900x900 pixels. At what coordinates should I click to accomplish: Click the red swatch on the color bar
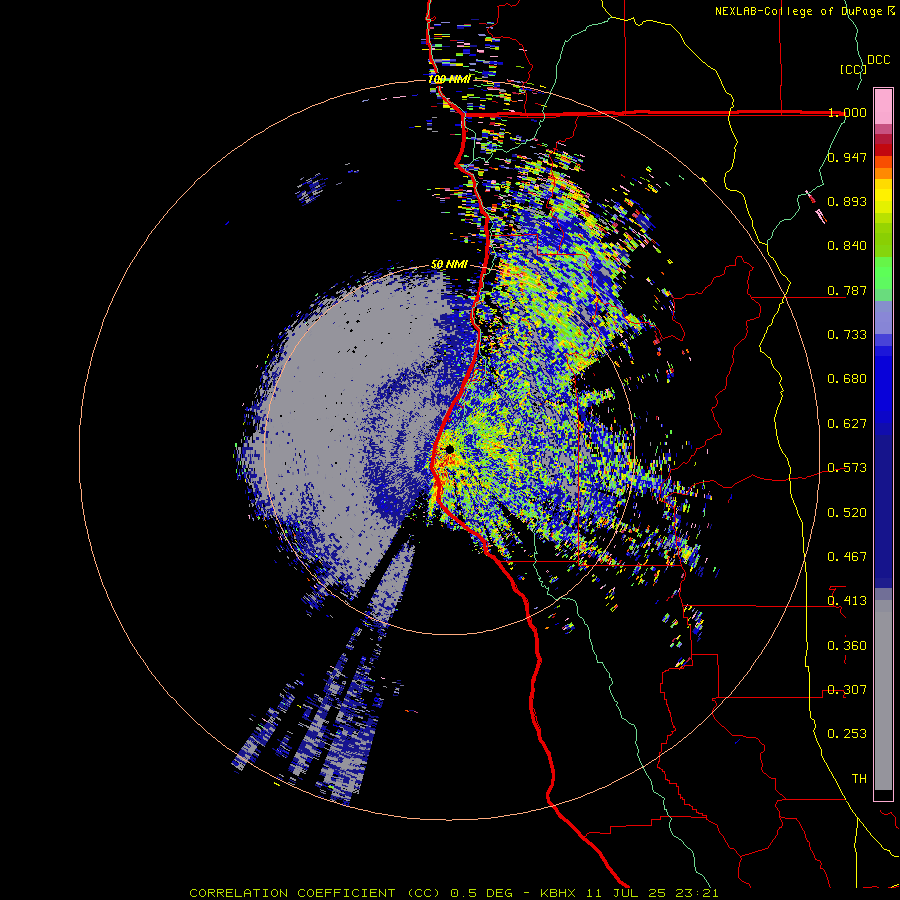tap(883, 150)
